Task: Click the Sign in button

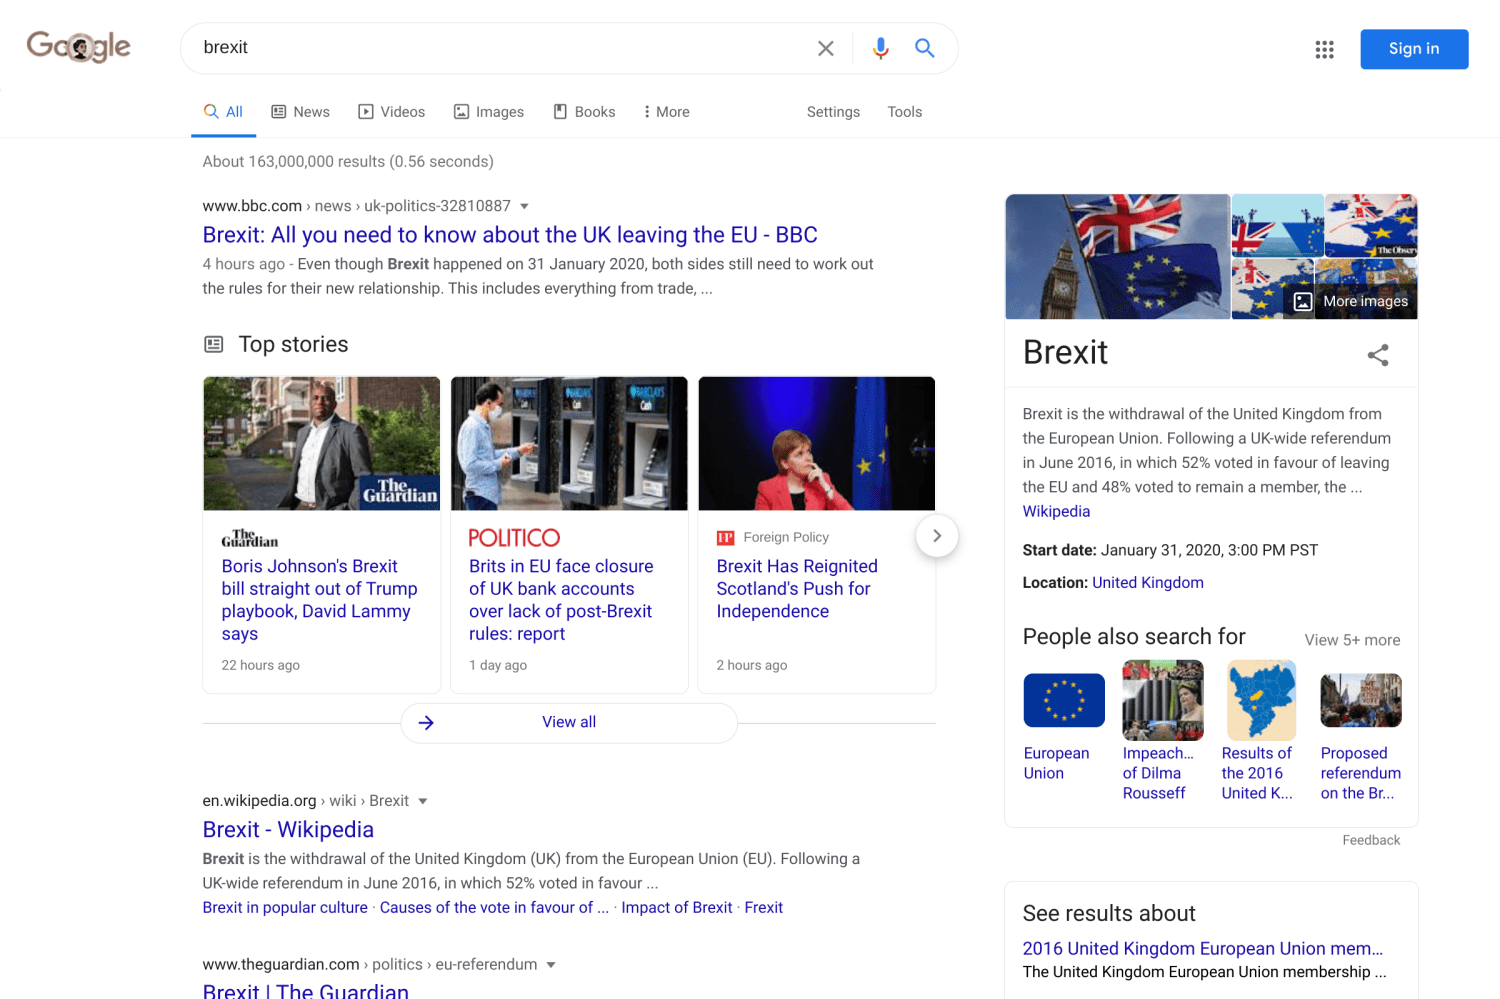Action: point(1413,49)
